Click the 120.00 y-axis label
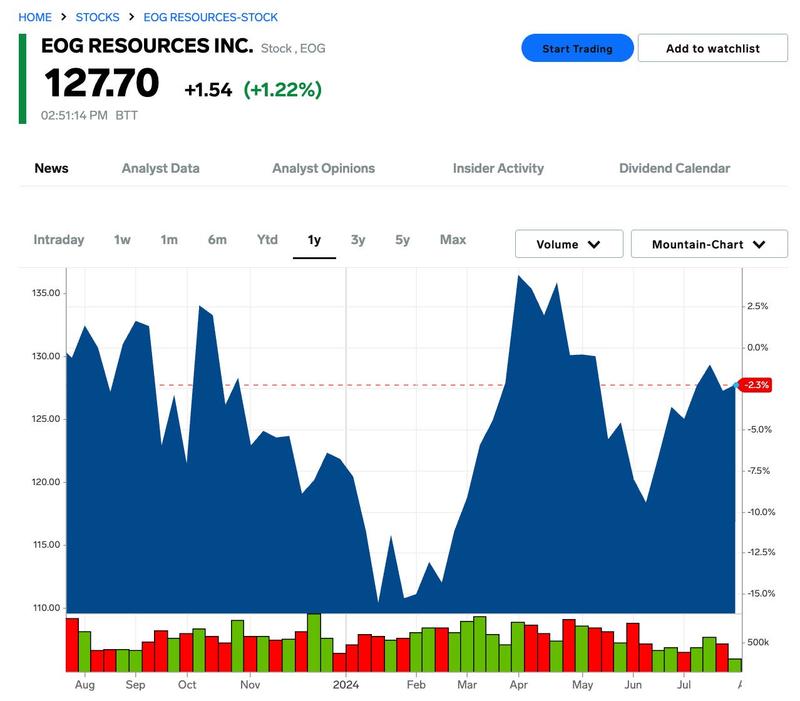The height and width of the screenshot is (701, 800). coord(46,482)
